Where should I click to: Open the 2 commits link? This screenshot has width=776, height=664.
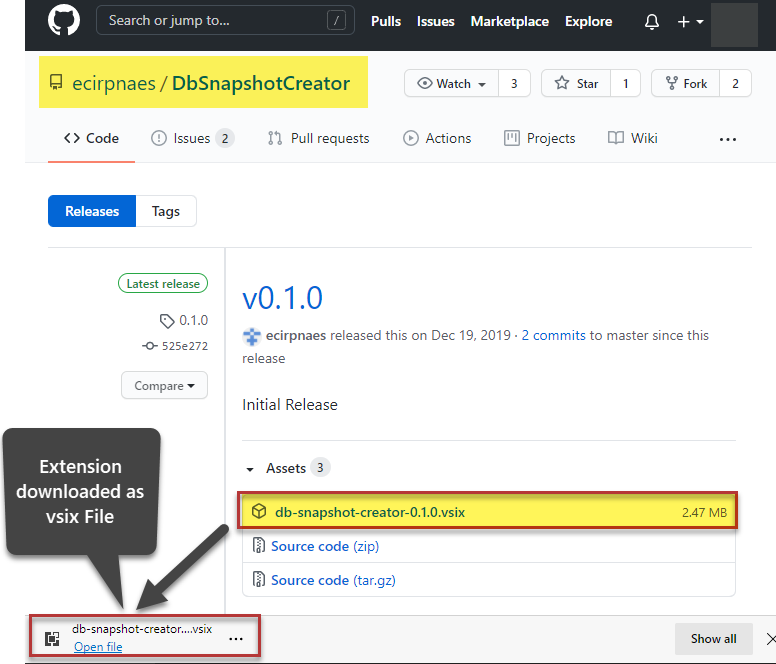tap(553, 335)
